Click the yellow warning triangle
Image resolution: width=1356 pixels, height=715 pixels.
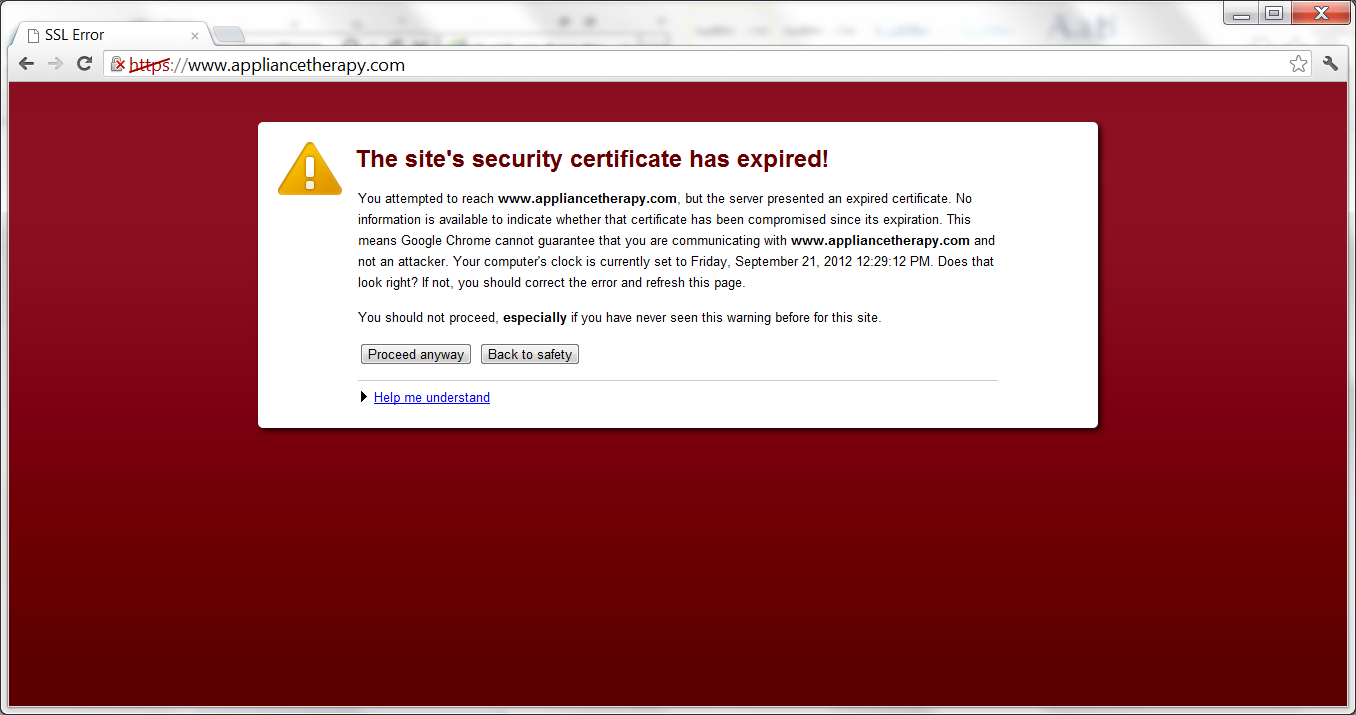coord(309,166)
